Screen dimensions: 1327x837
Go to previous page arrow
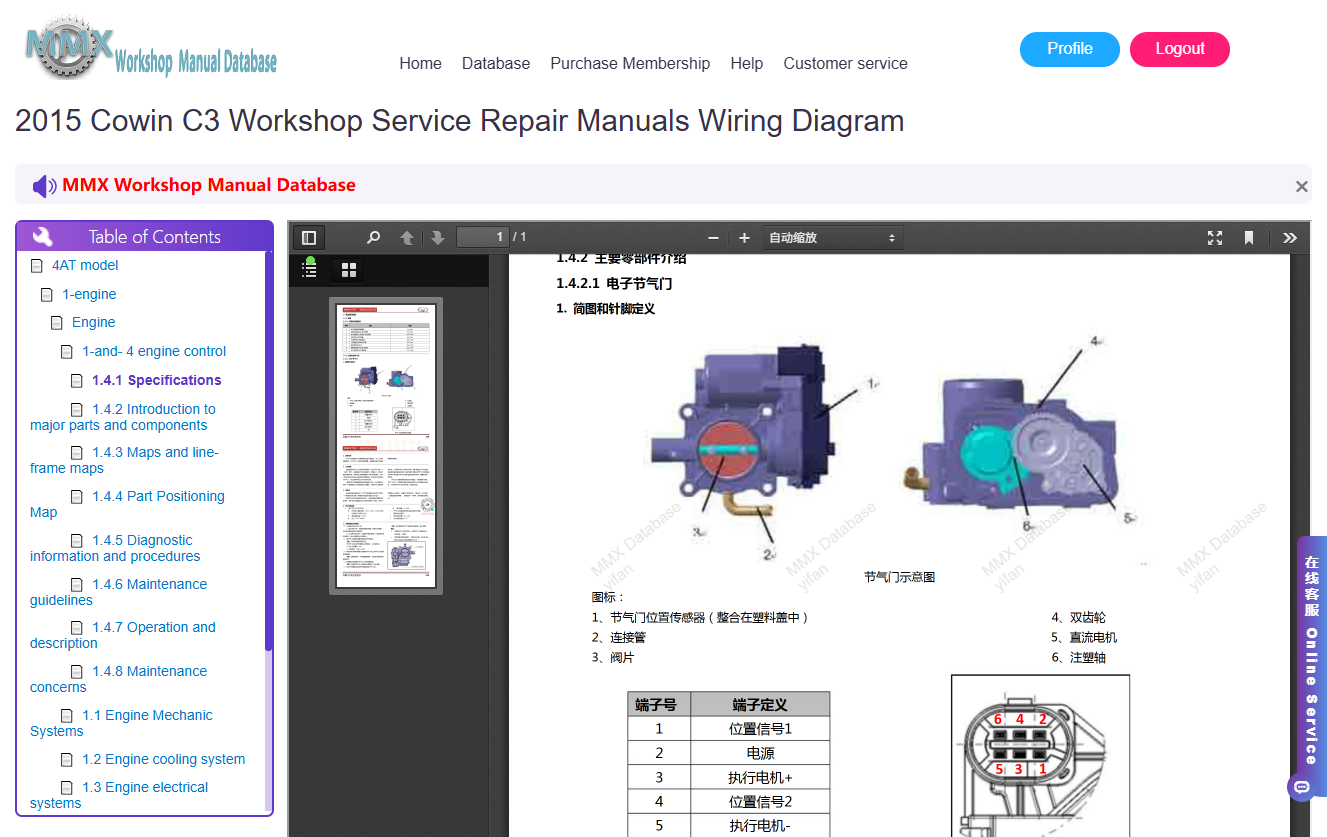click(407, 238)
